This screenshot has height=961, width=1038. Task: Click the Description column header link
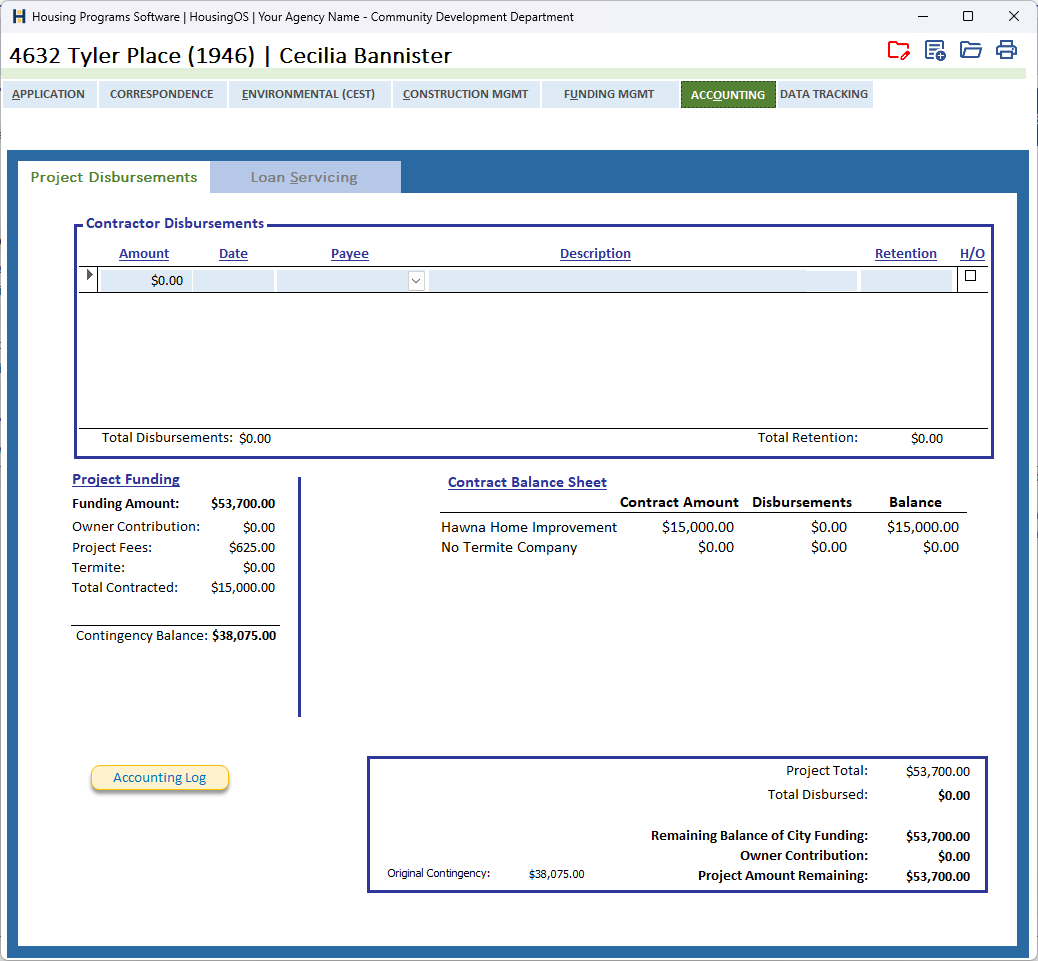coord(595,253)
